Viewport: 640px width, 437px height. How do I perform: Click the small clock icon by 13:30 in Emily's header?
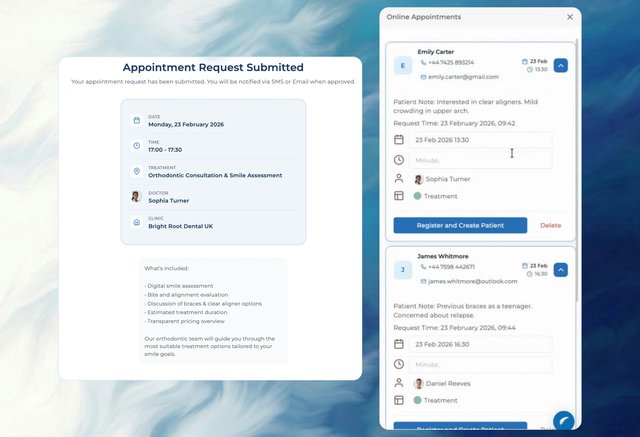pyautogui.click(x=530, y=70)
